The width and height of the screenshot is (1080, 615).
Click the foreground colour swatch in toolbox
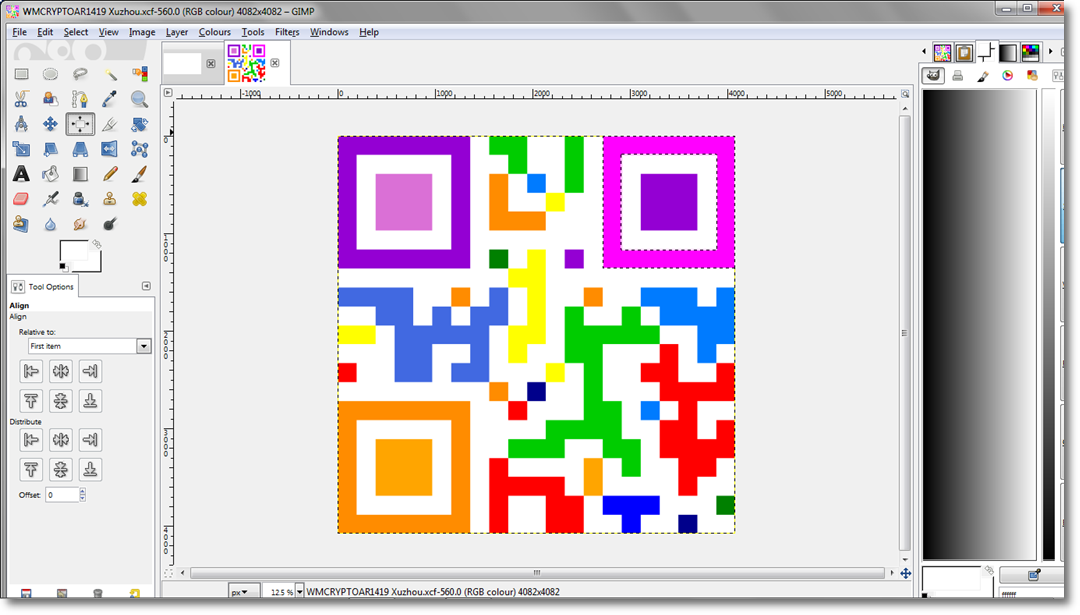[72, 252]
